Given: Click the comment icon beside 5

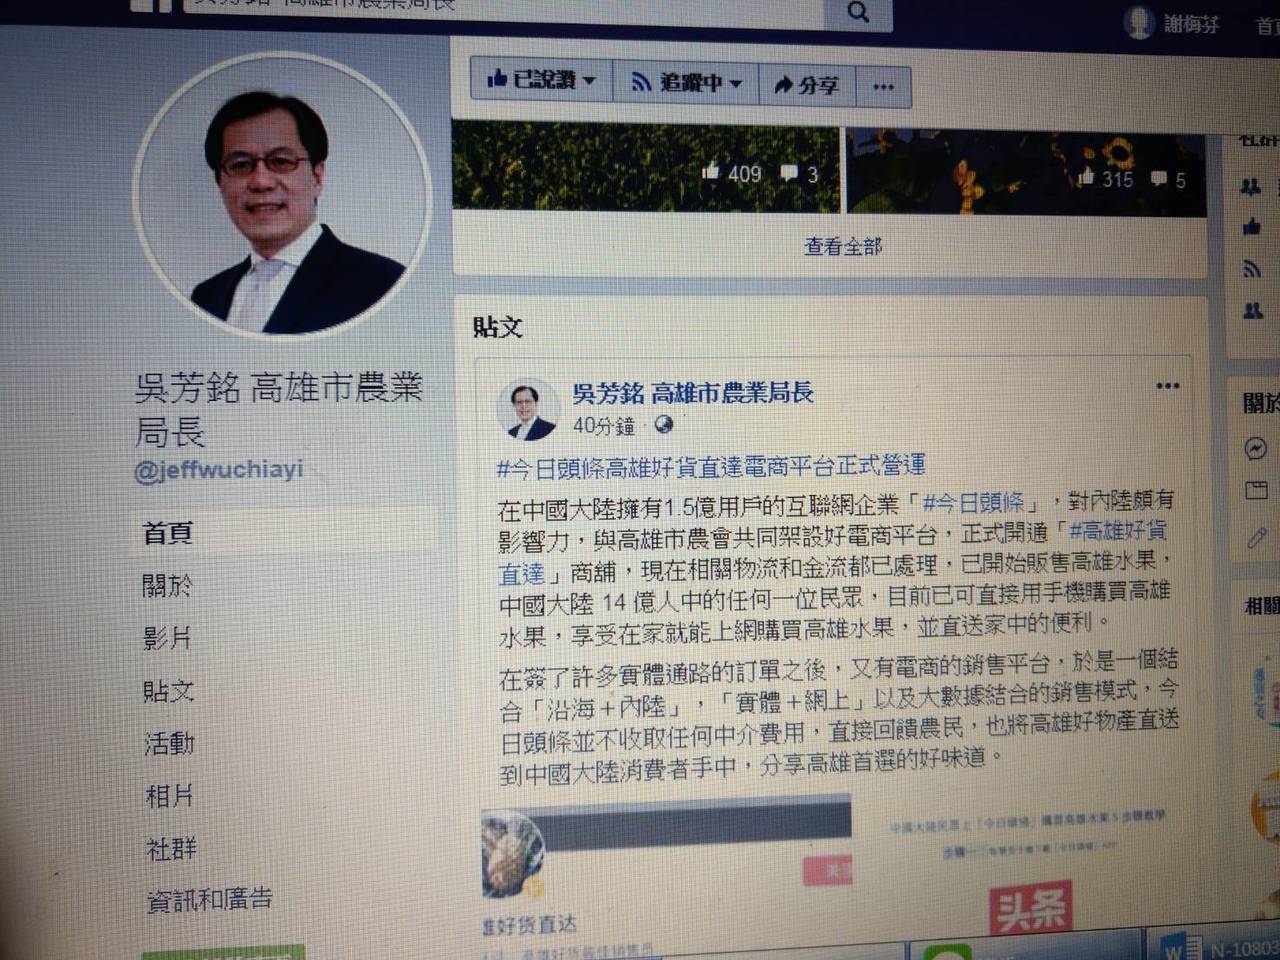Looking at the screenshot, I should coord(1158,179).
